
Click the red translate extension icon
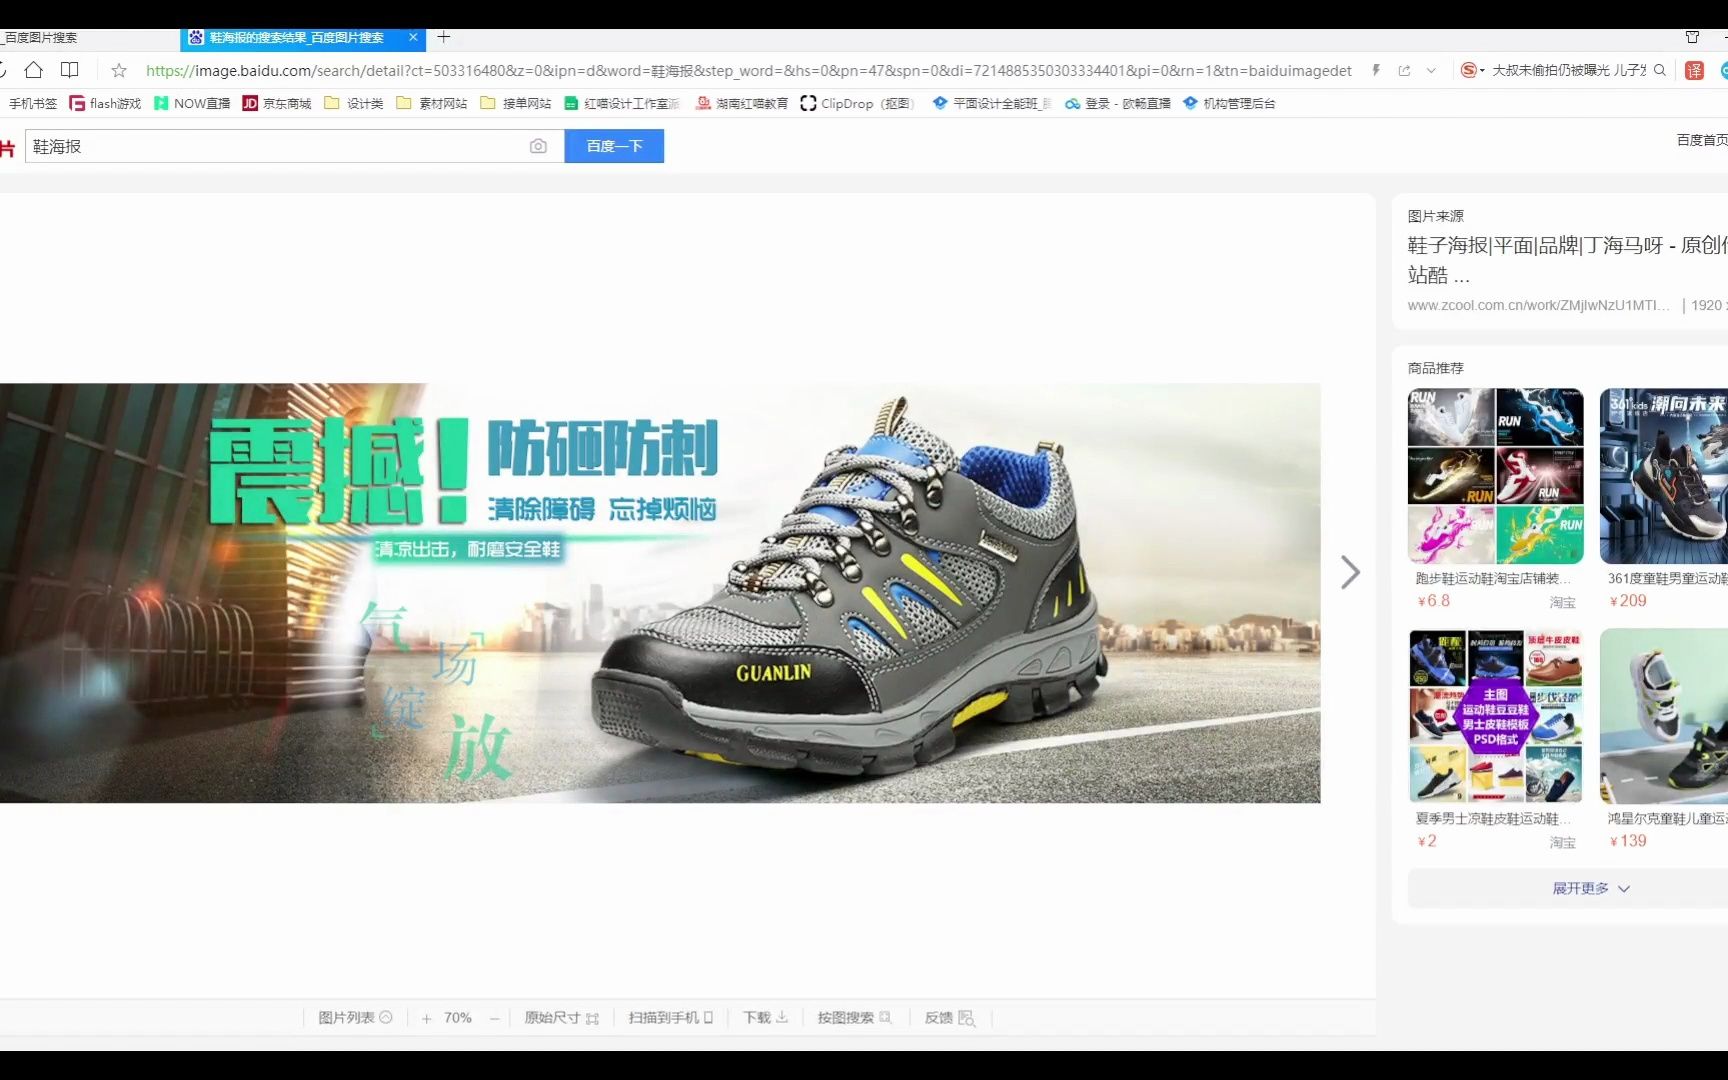(1694, 70)
